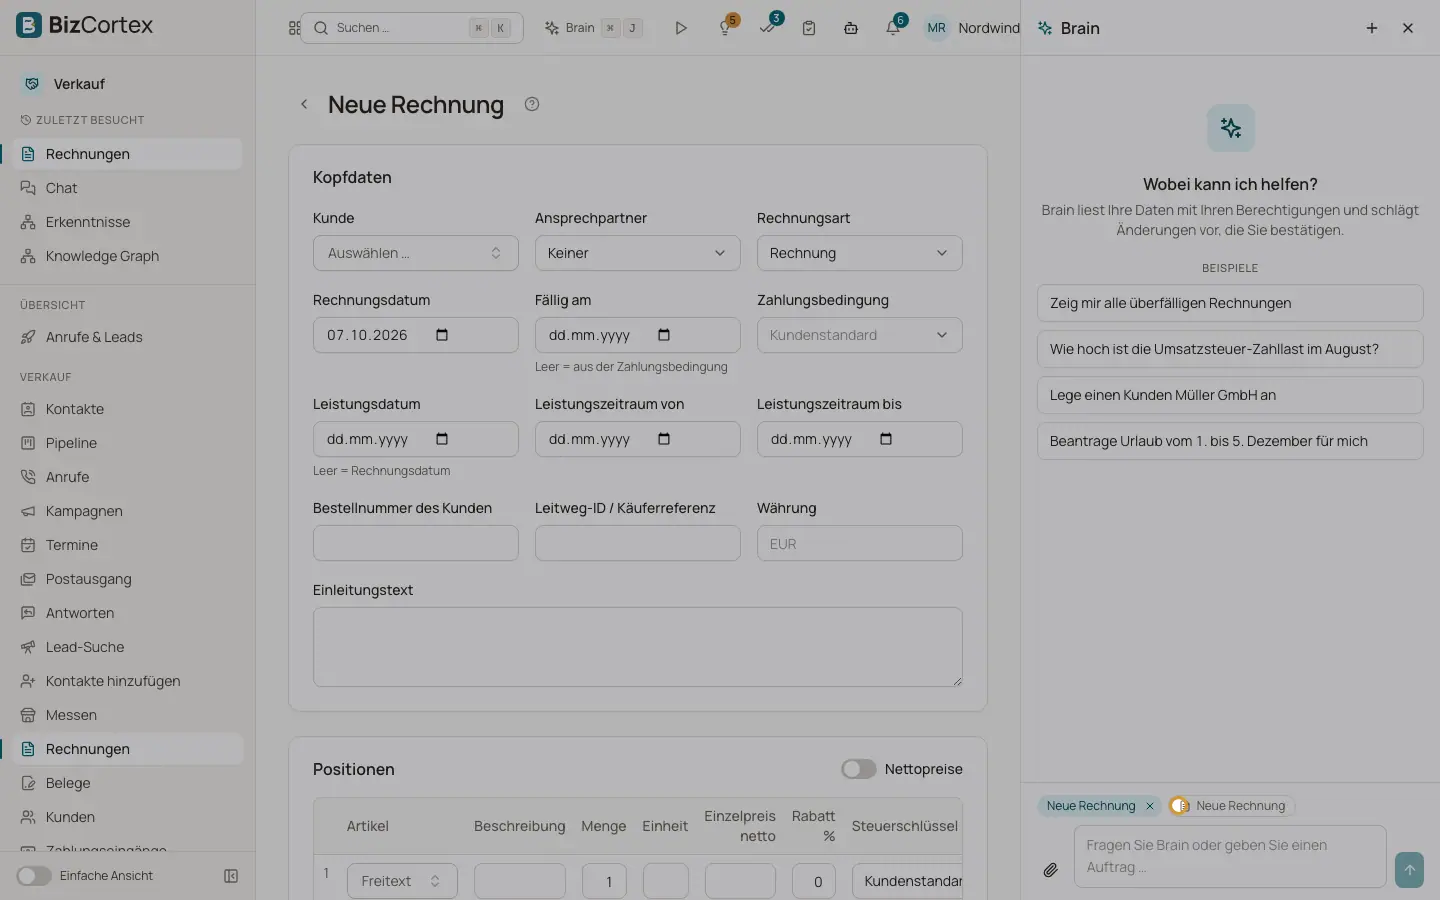Open the help icon next to Neue Rechnung
1440x900 pixels.
click(x=532, y=104)
